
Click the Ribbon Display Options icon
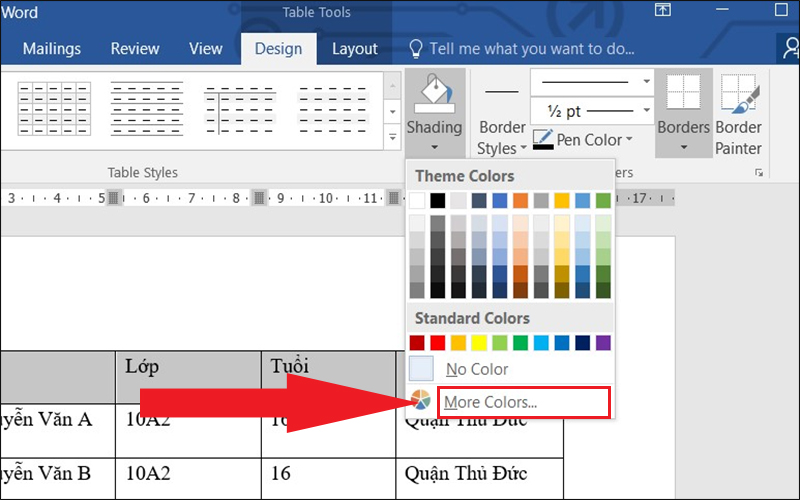point(662,10)
